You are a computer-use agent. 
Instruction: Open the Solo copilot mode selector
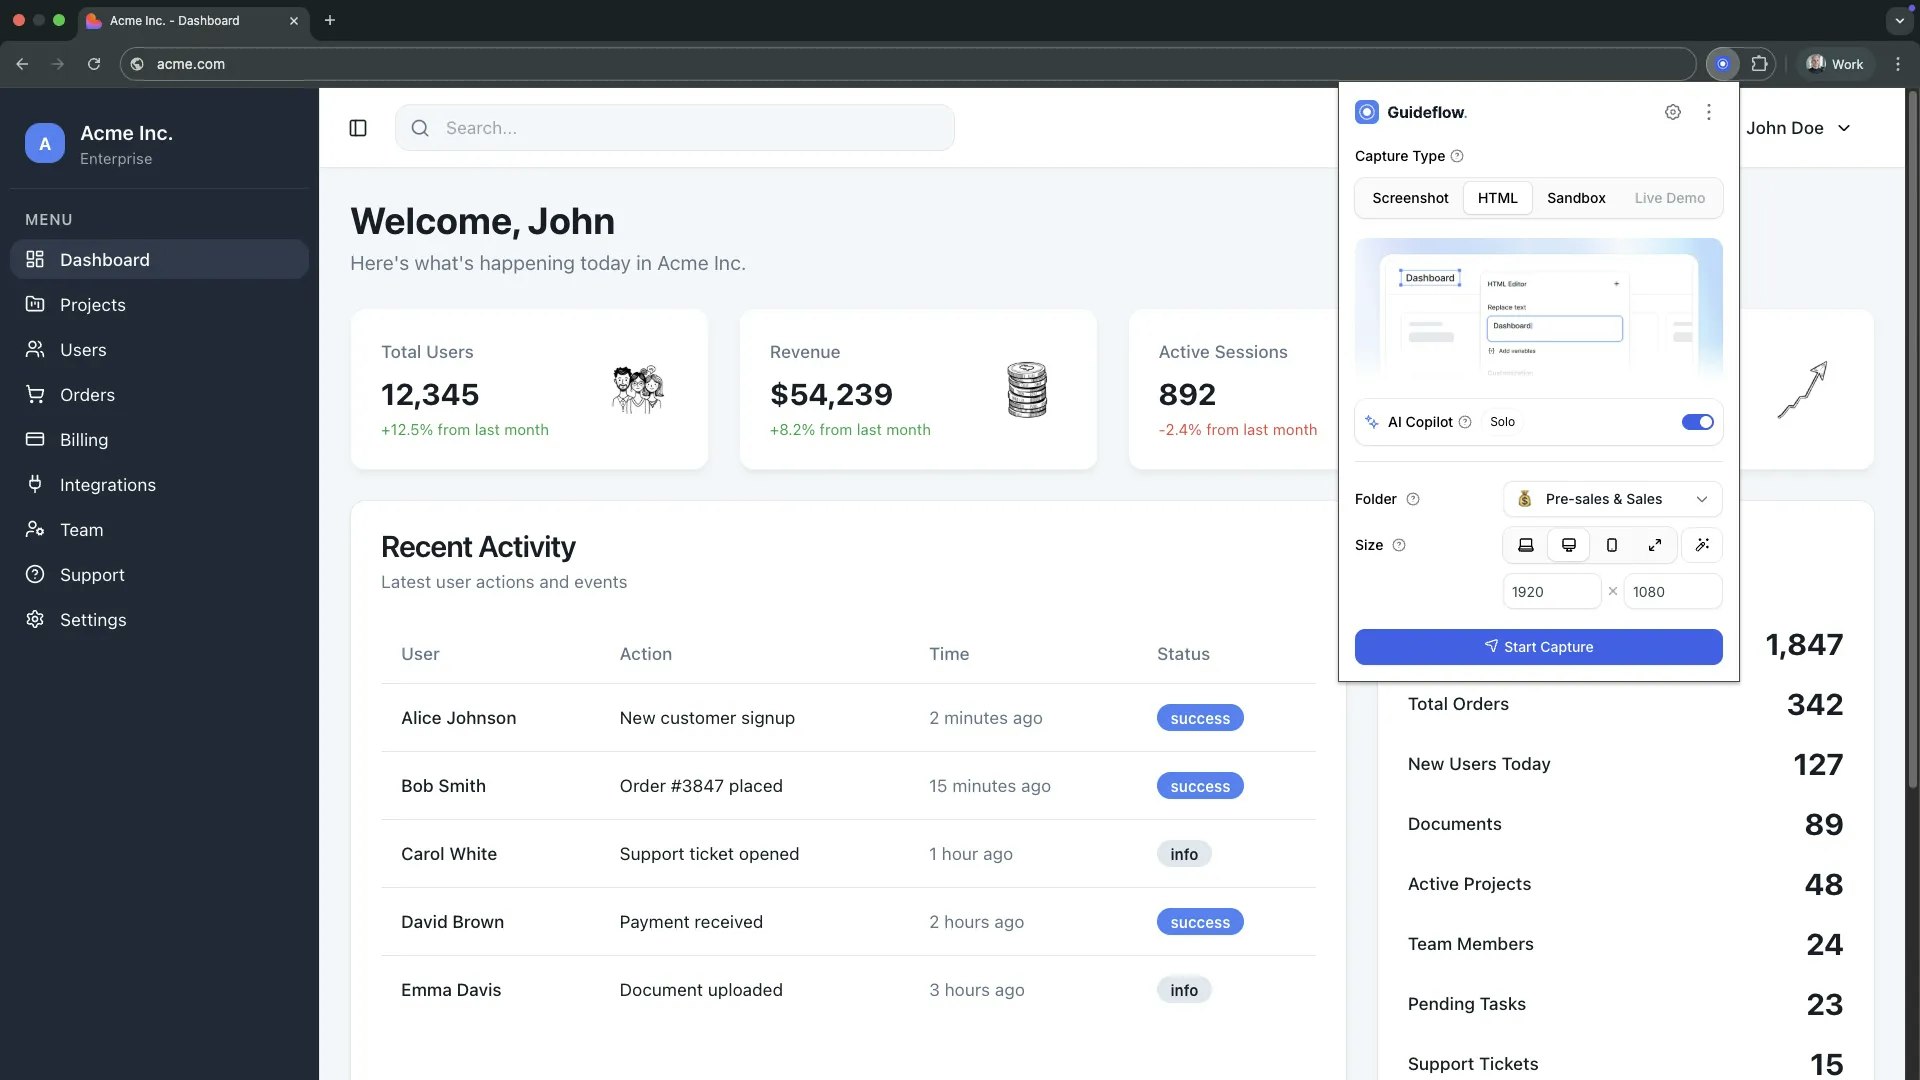(x=1502, y=422)
